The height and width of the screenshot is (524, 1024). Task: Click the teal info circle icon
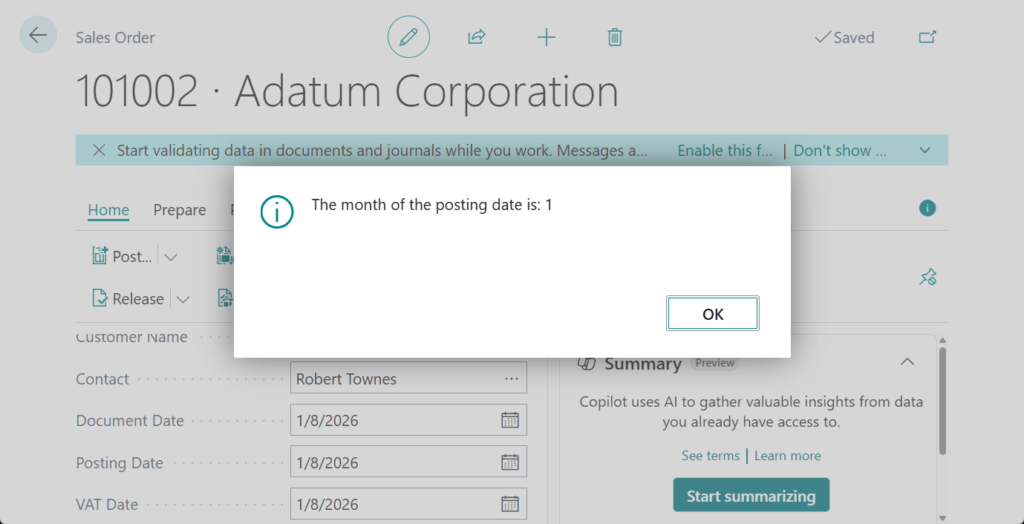[927, 208]
